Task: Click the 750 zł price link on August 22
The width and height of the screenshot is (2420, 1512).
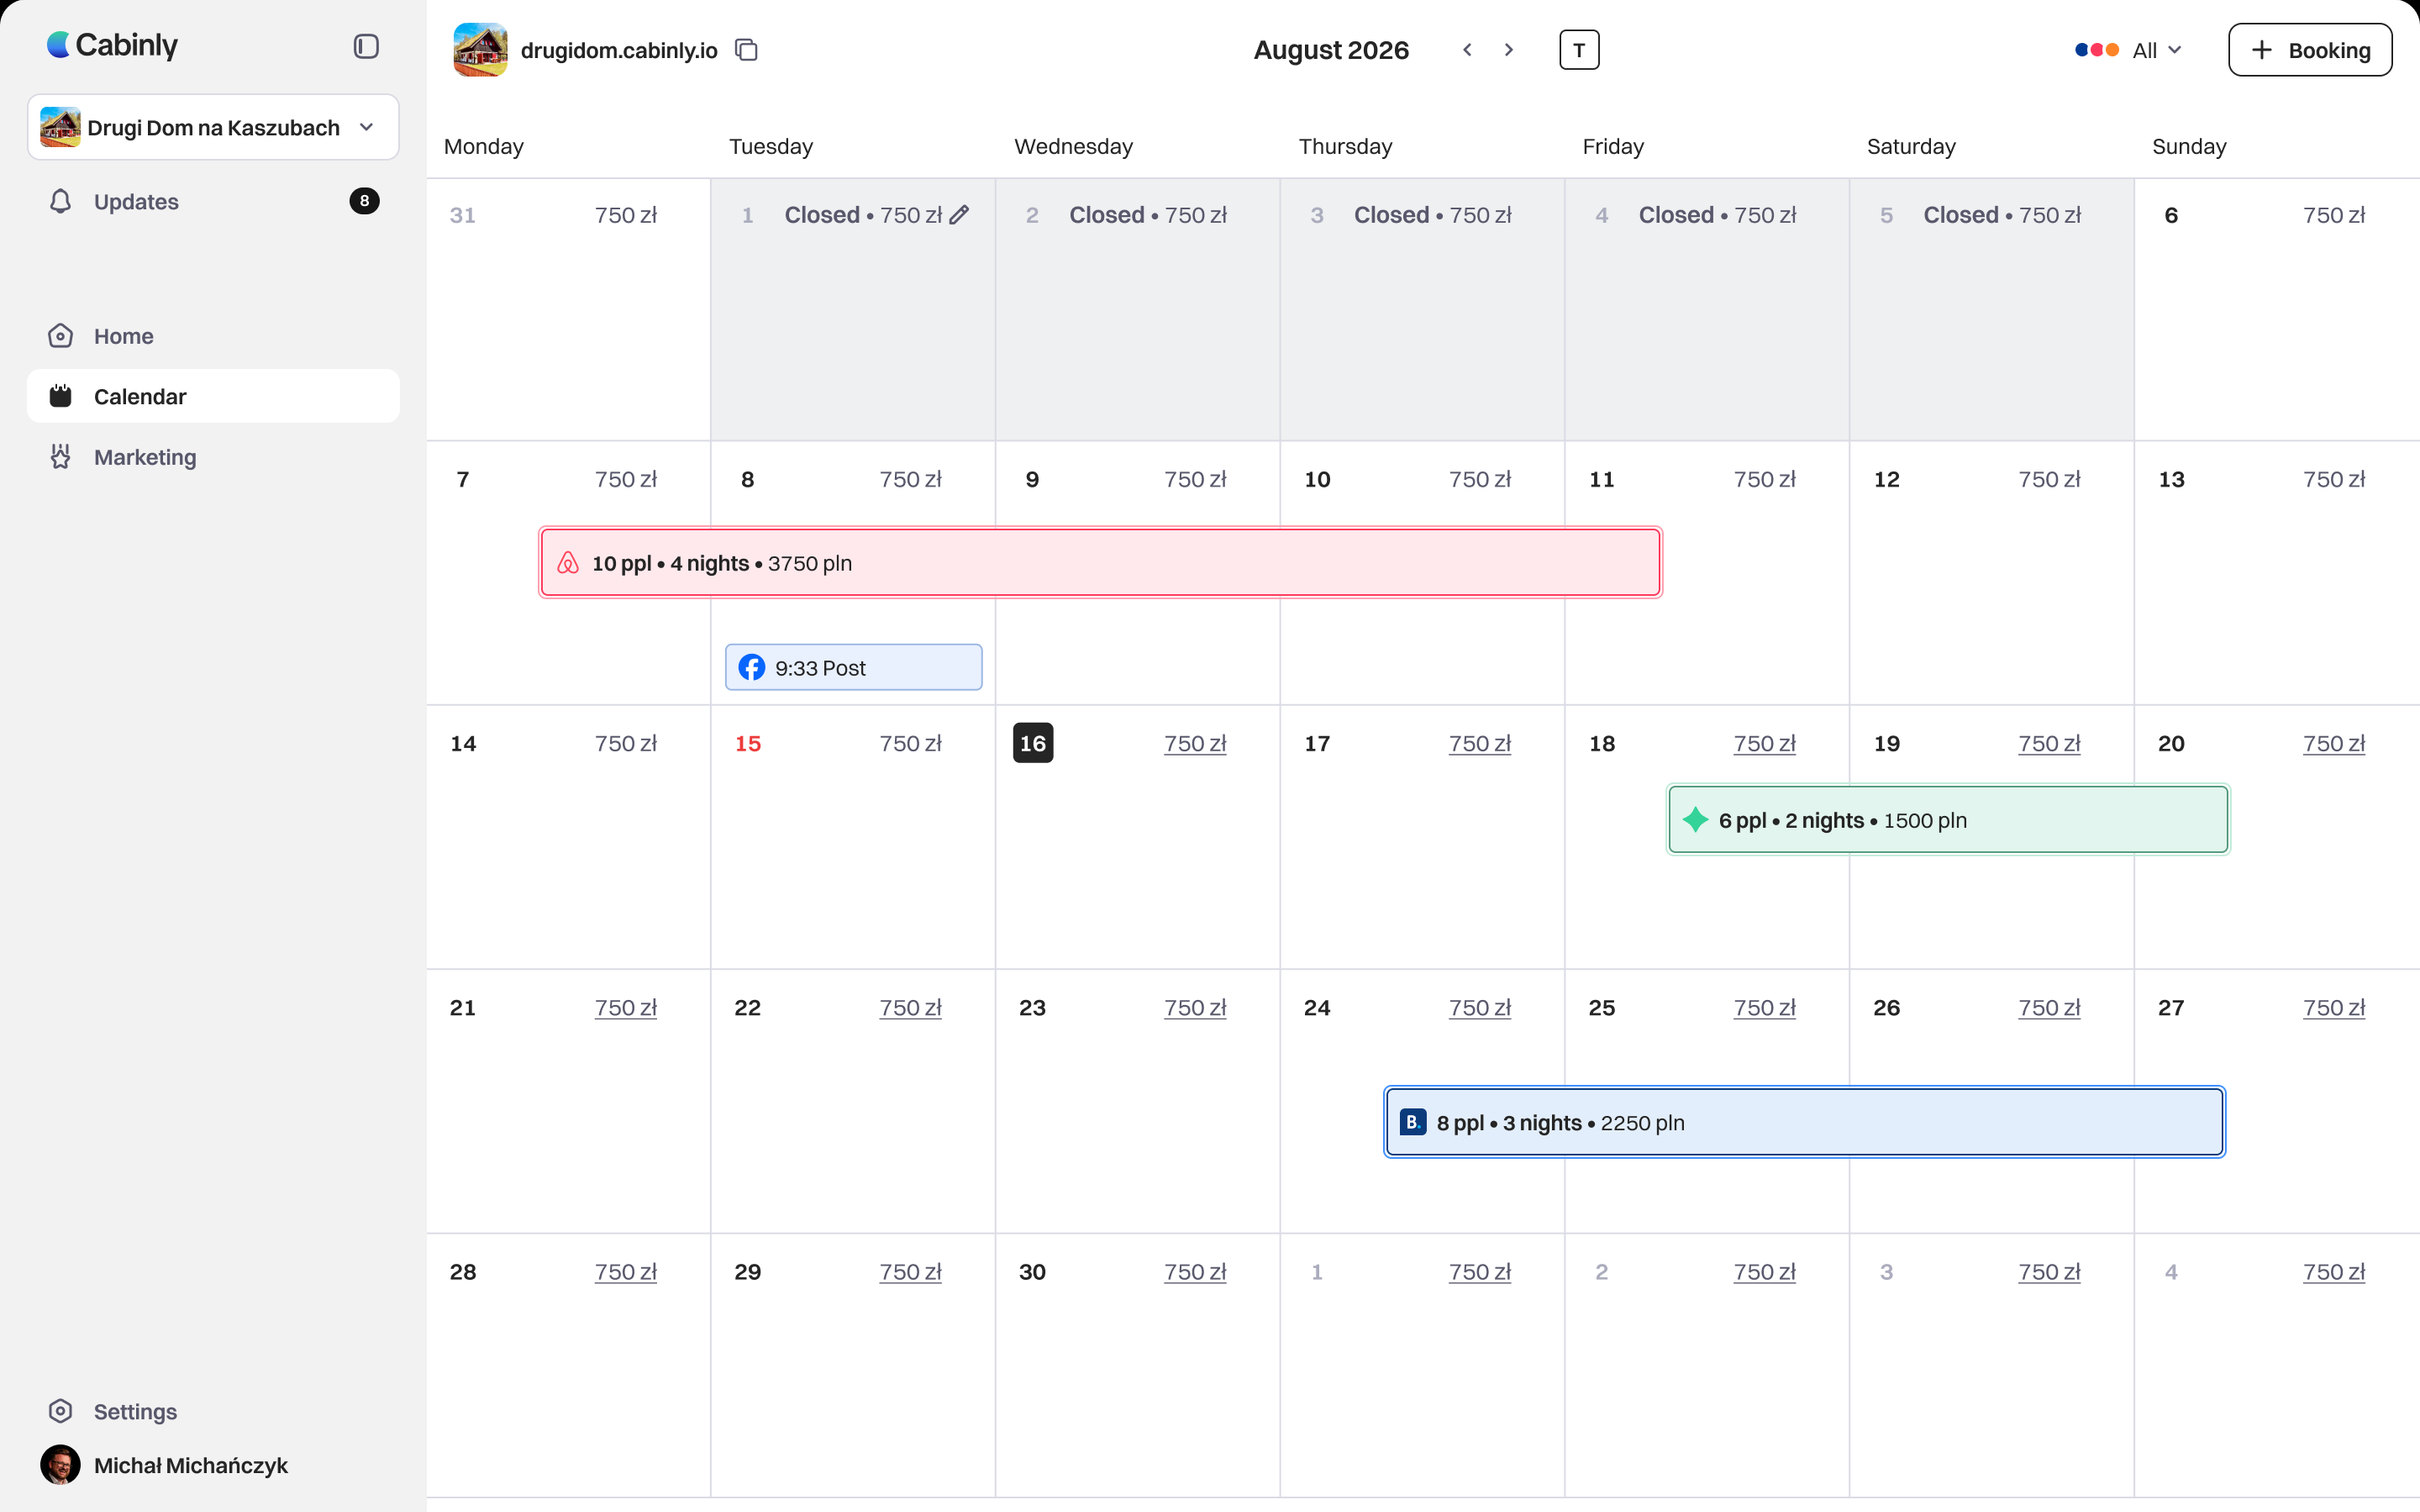Action: (x=910, y=1008)
